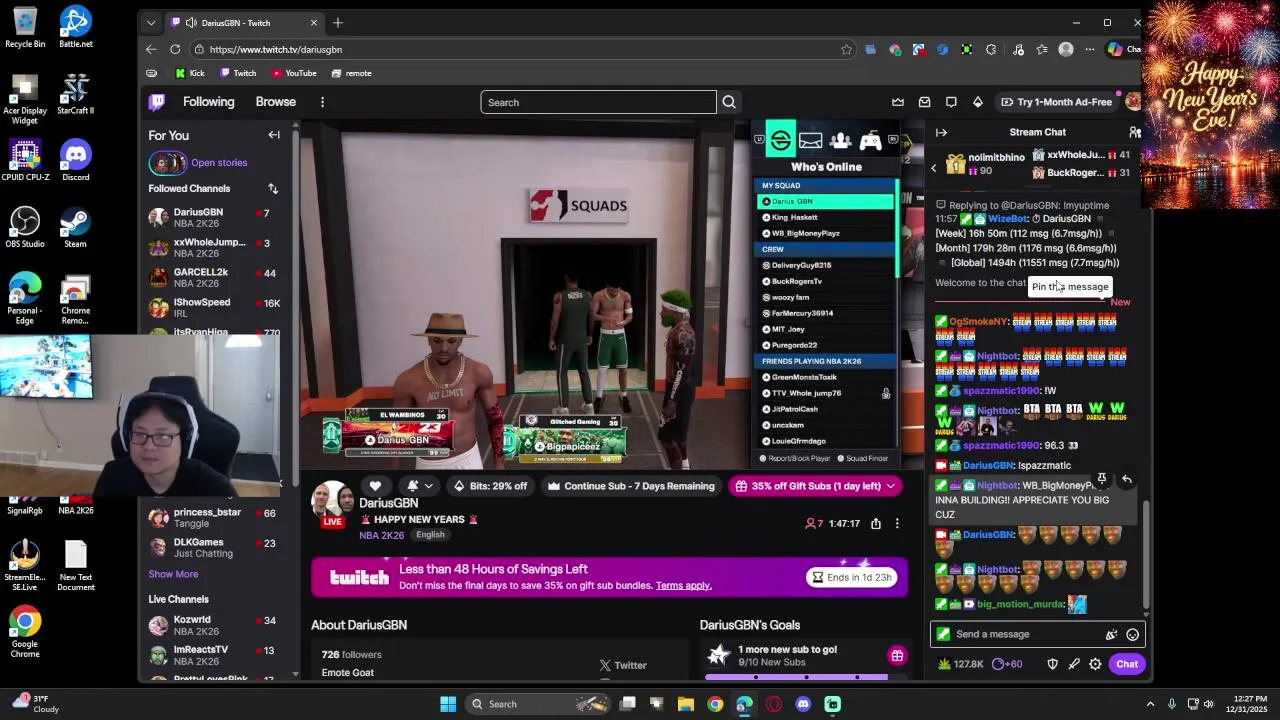This screenshot has height=720, width=1280.
Task: Open the remote bookmark
Action: click(x=351, y=73)
